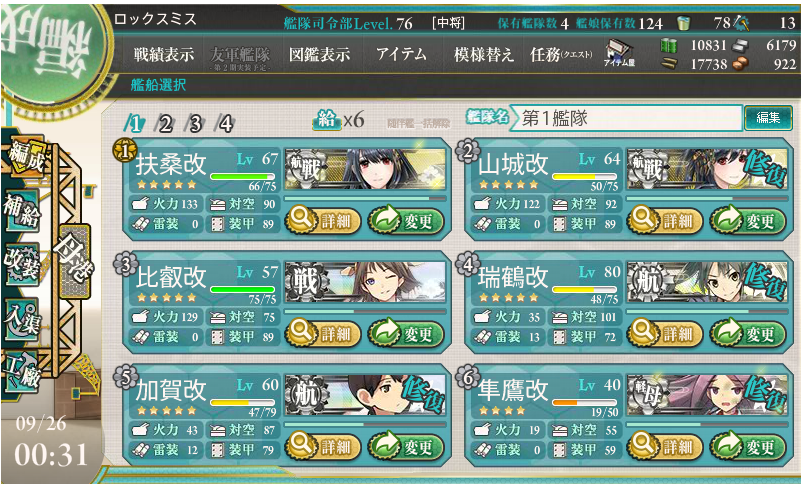The width and height of the screenshot is (801, 486).
Task: Return to 母港 home port icon
Action: click(74, 262)
